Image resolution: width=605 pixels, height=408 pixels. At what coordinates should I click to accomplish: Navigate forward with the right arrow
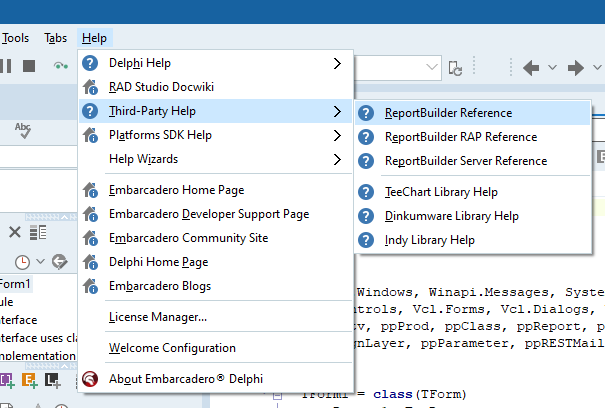click(x=576, y=68)
